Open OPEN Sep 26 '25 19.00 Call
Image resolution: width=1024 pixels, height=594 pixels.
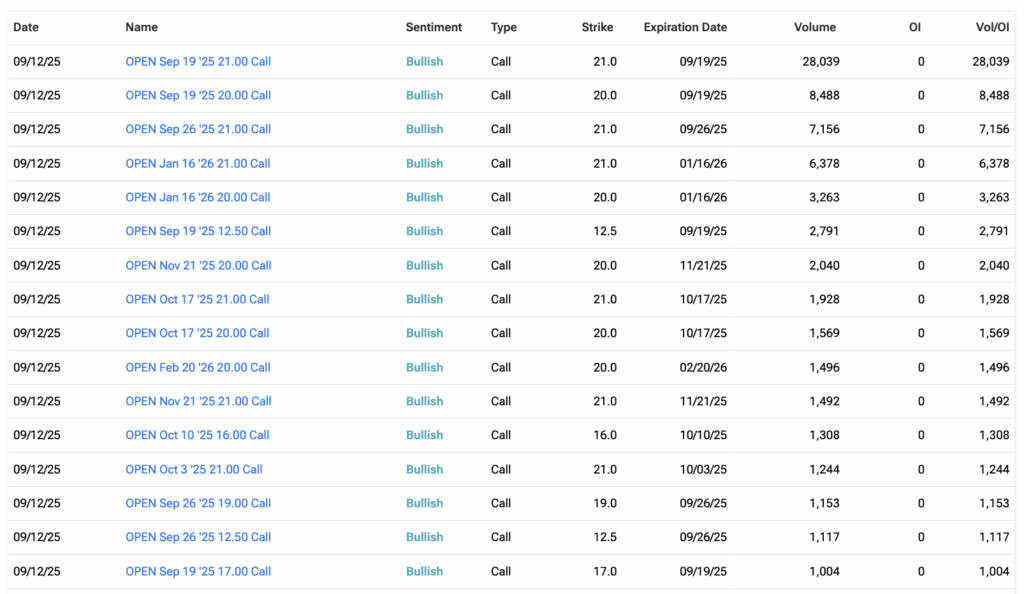click(198, 503)
